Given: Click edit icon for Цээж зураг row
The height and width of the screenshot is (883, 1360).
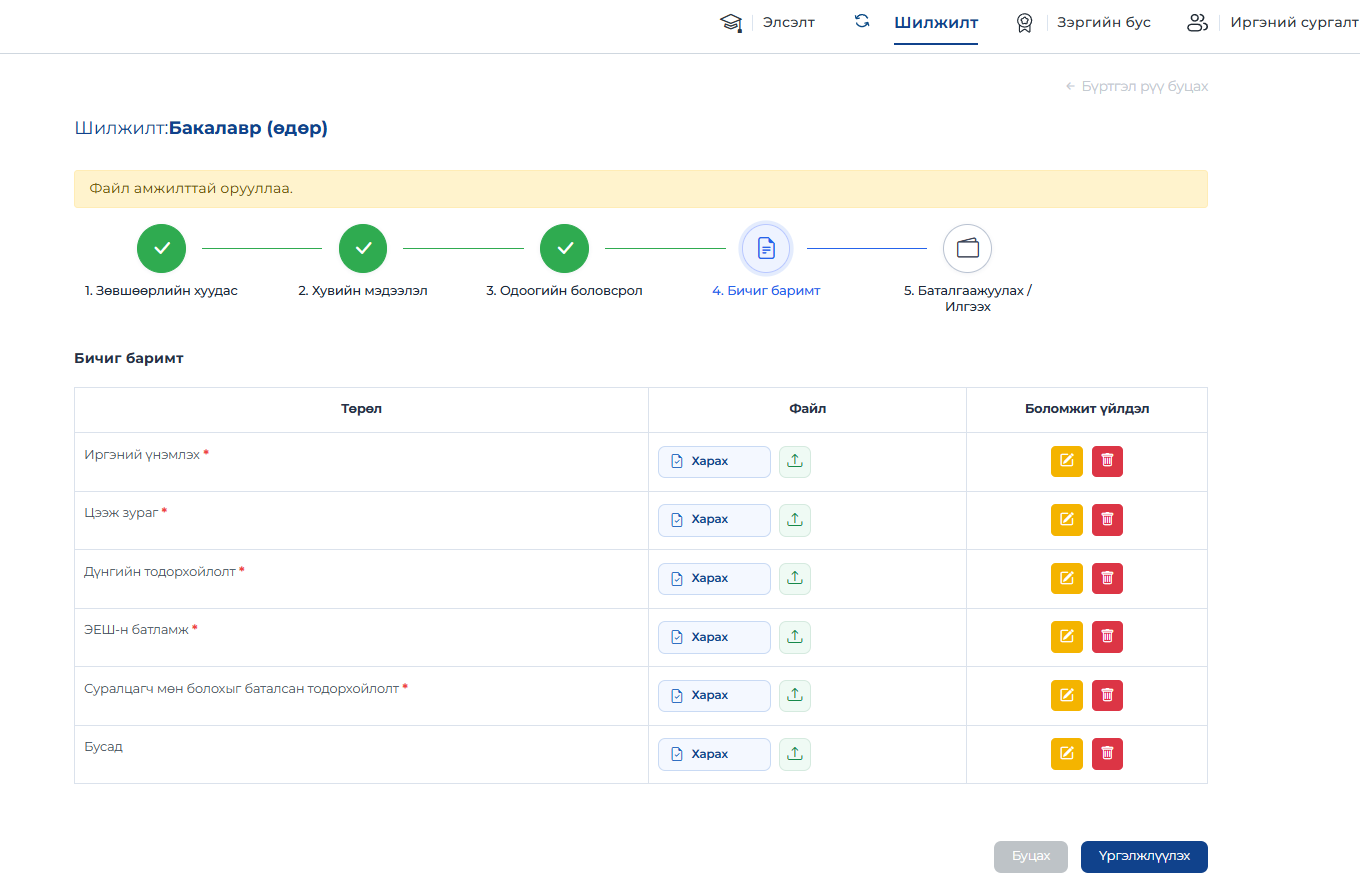Looking at the screenshot, I should click(1067, 520).
